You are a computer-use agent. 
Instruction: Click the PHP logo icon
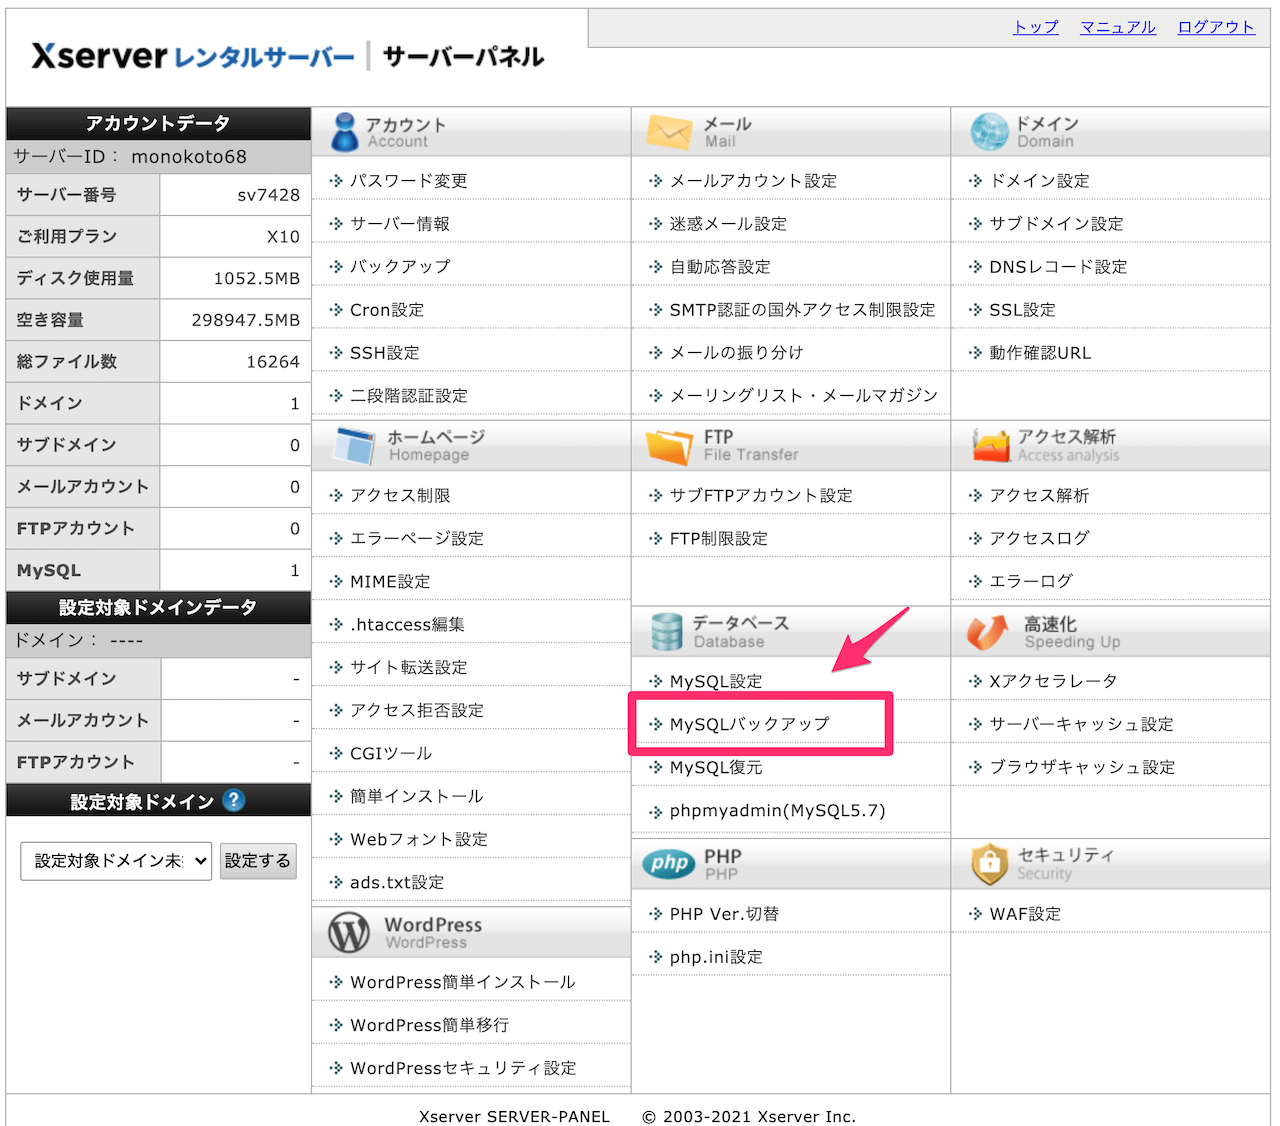click(x=668, y=863)
